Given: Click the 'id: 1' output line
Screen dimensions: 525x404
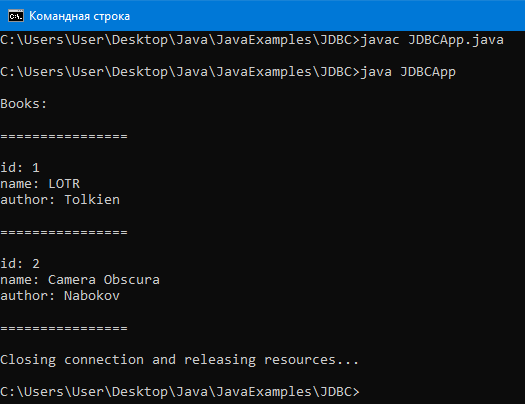Looking at the screenshot, I should [x=20, y=168].
